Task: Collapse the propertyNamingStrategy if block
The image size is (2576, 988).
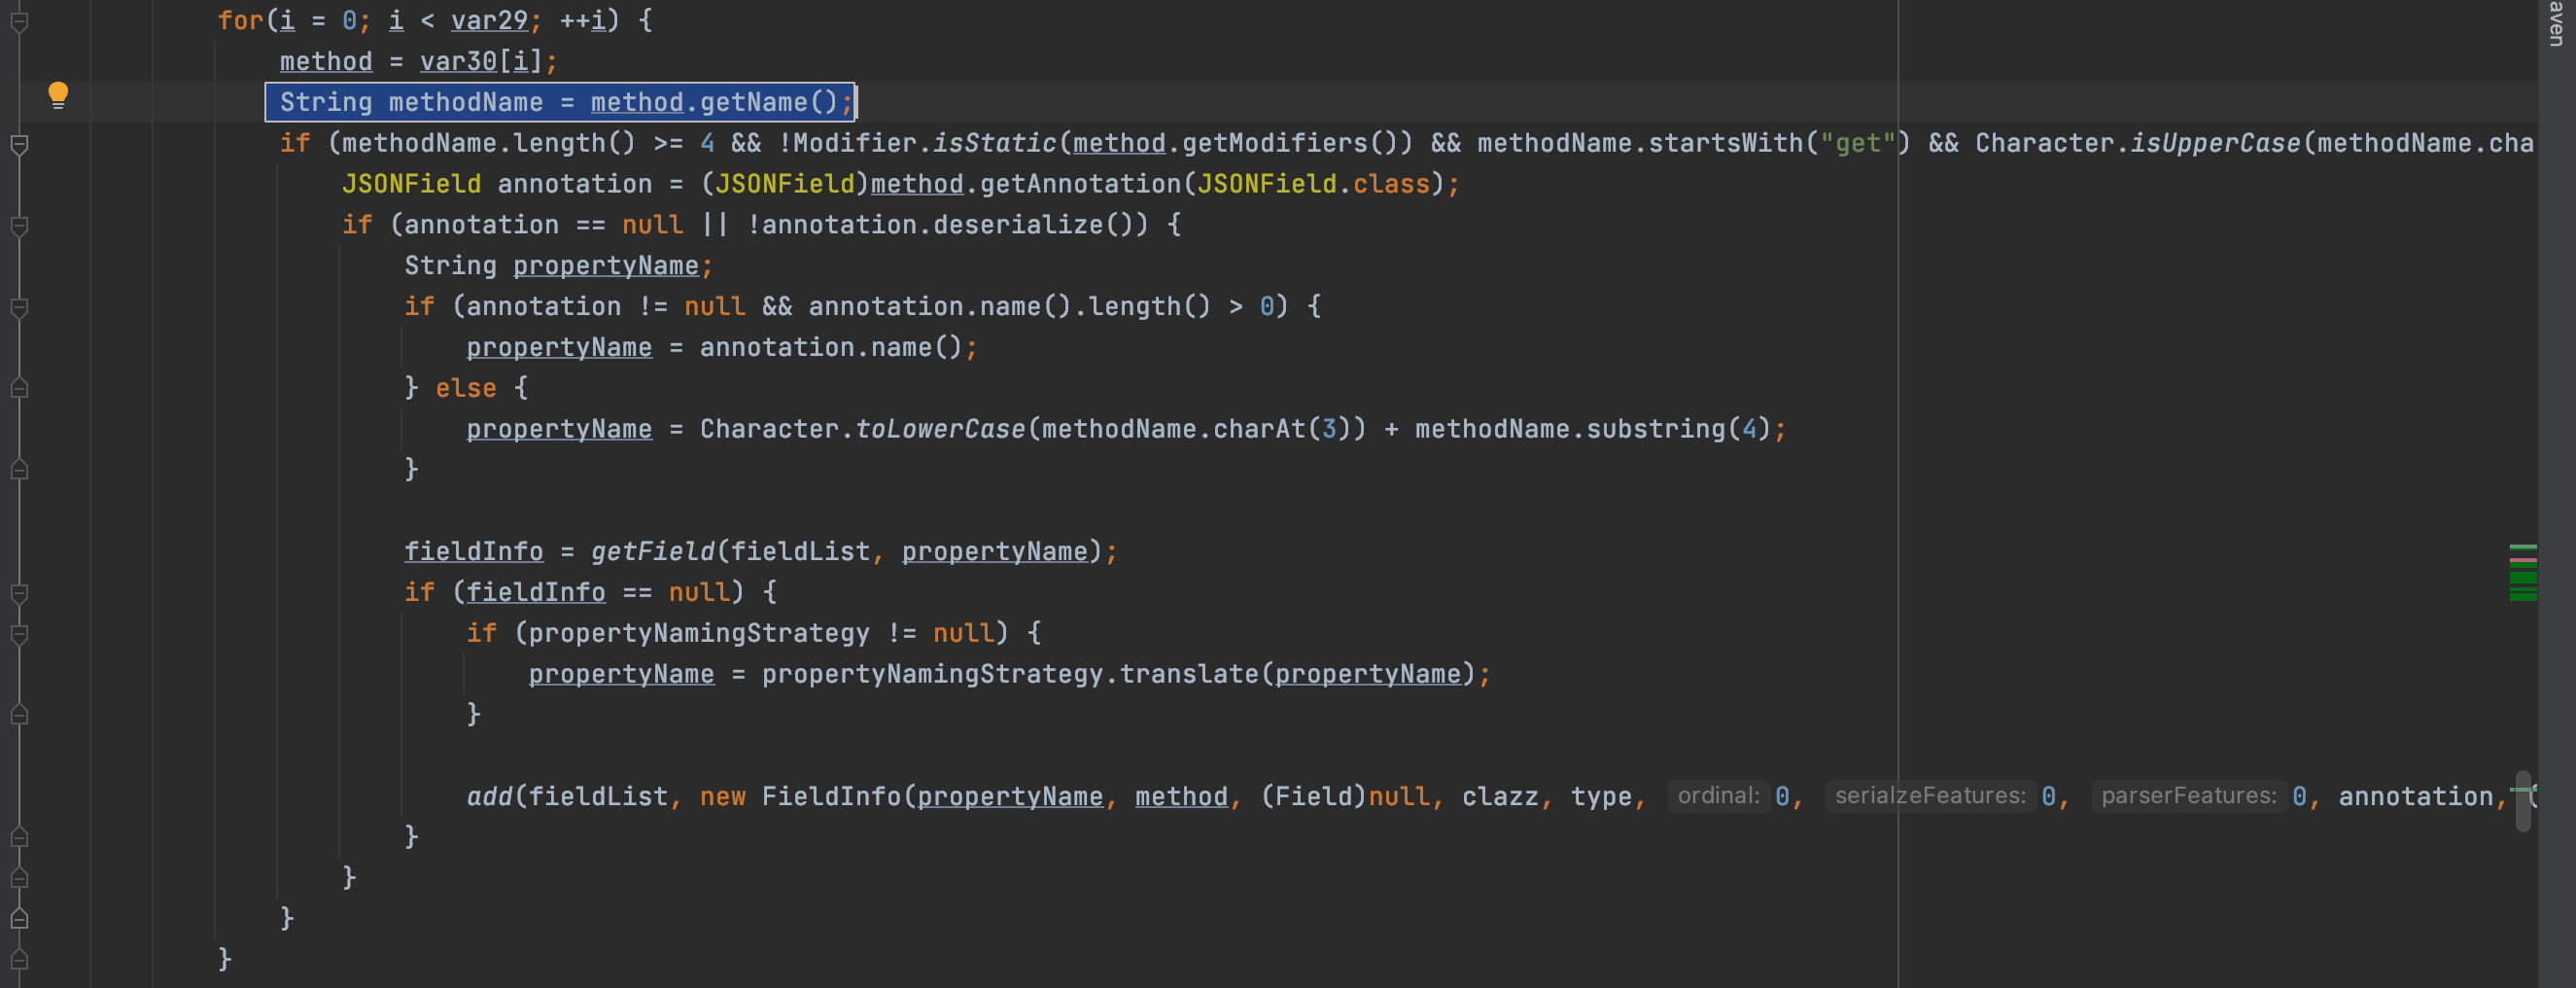Action: tap(19, 634)
